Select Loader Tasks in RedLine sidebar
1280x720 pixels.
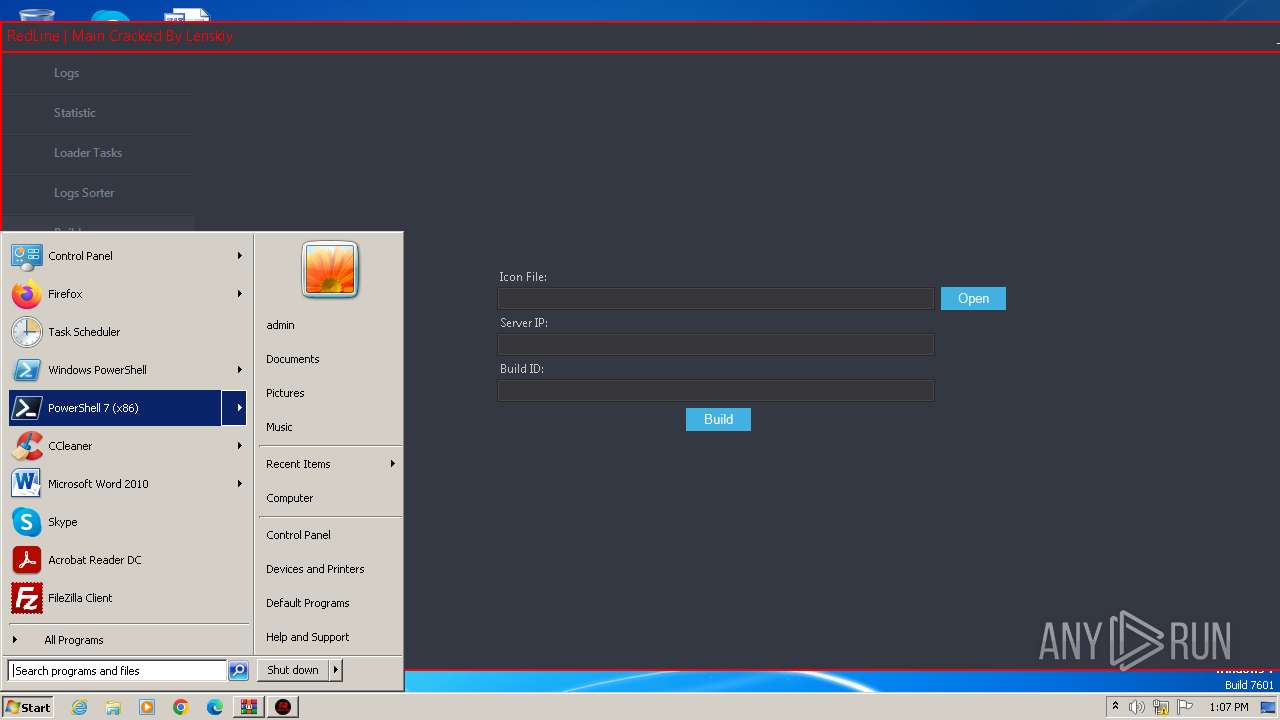(x=88, y=153)
